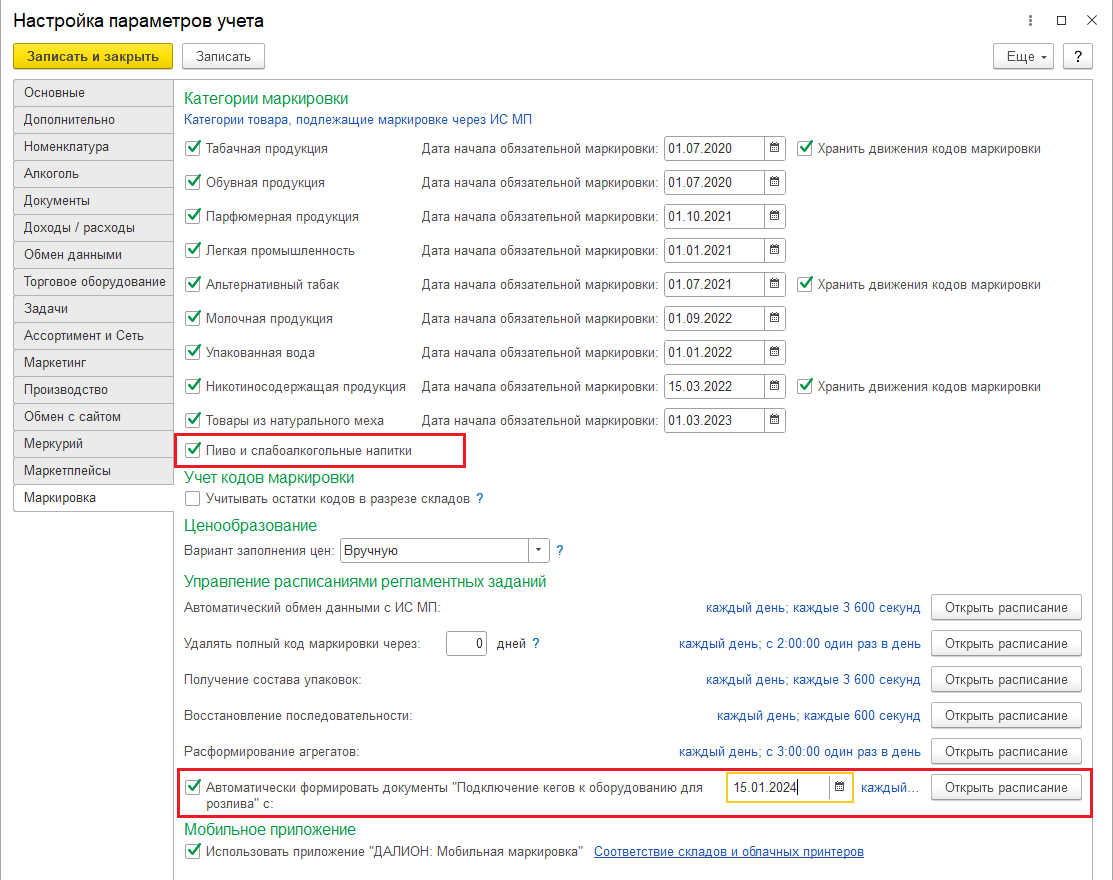Select Доходы / расходы tab

[x=93, y=228]
